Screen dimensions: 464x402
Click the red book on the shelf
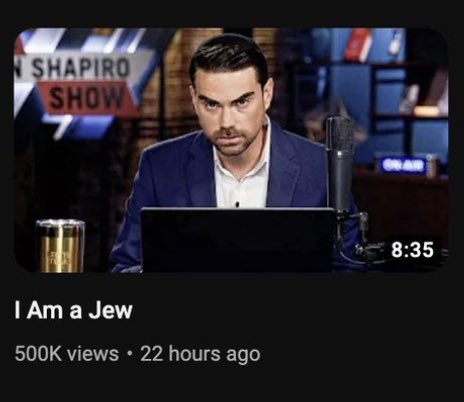click(359, 43)
